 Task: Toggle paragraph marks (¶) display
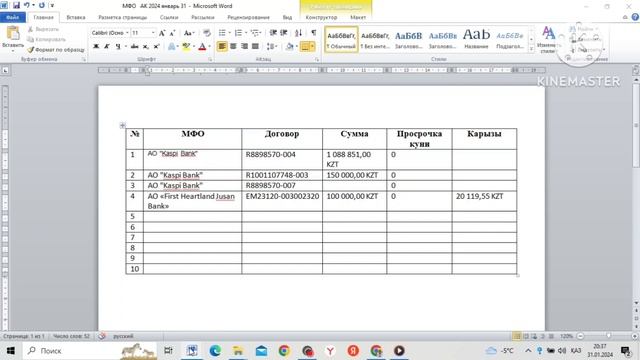[x=313, y=33]
